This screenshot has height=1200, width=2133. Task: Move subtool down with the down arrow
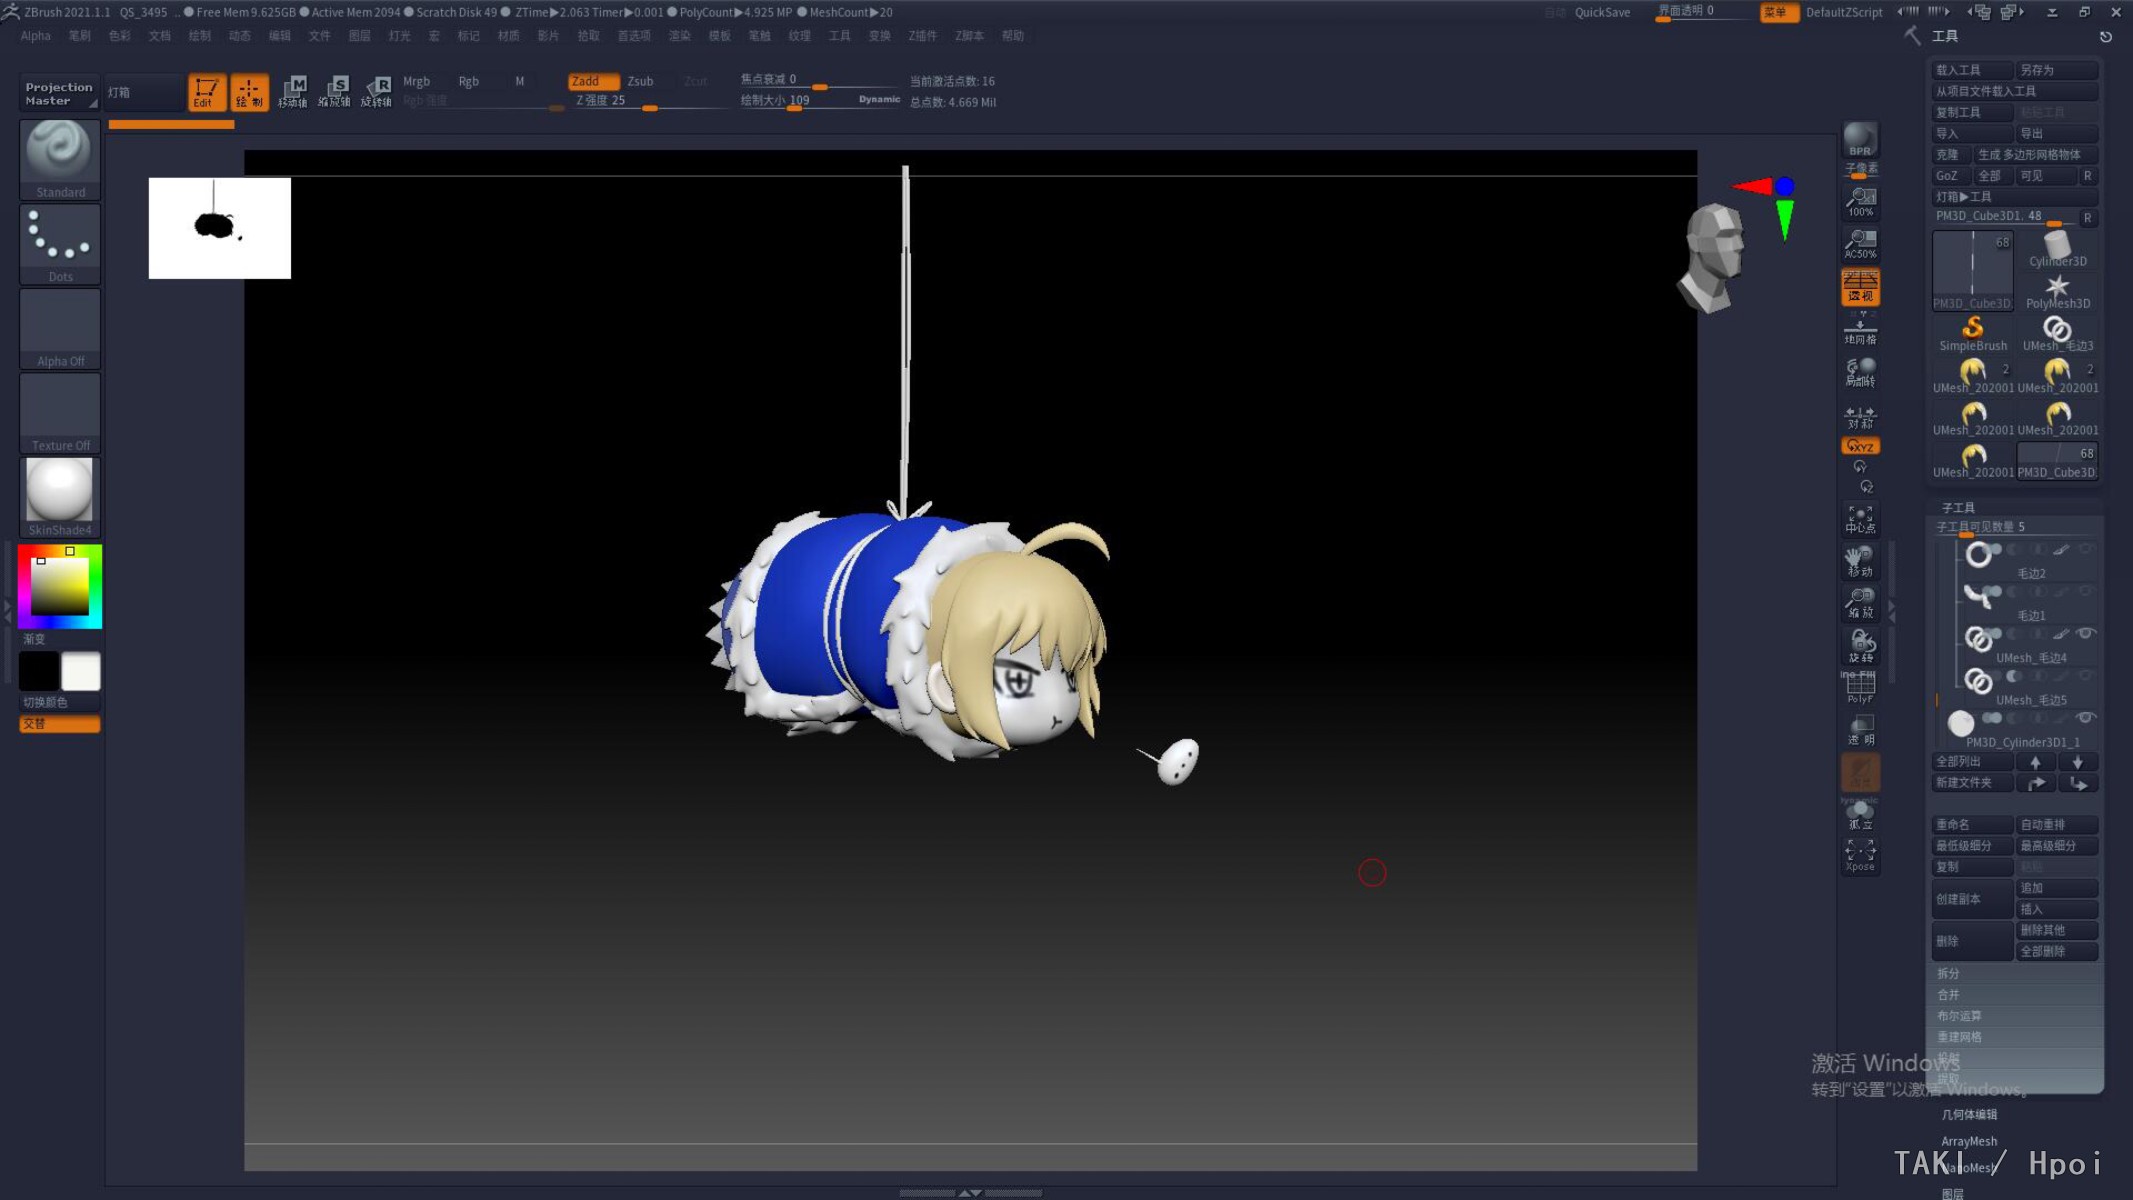[x=2078, y=762]
